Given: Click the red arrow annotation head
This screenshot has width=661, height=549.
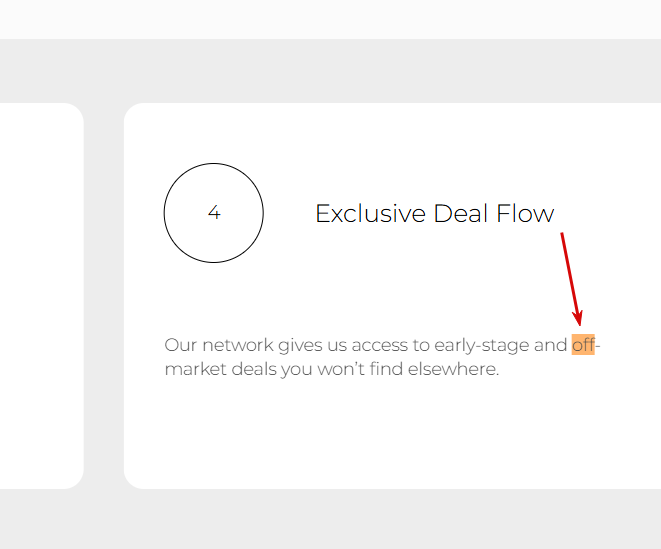Looking at the screenshot, I should tap(578, 318).
